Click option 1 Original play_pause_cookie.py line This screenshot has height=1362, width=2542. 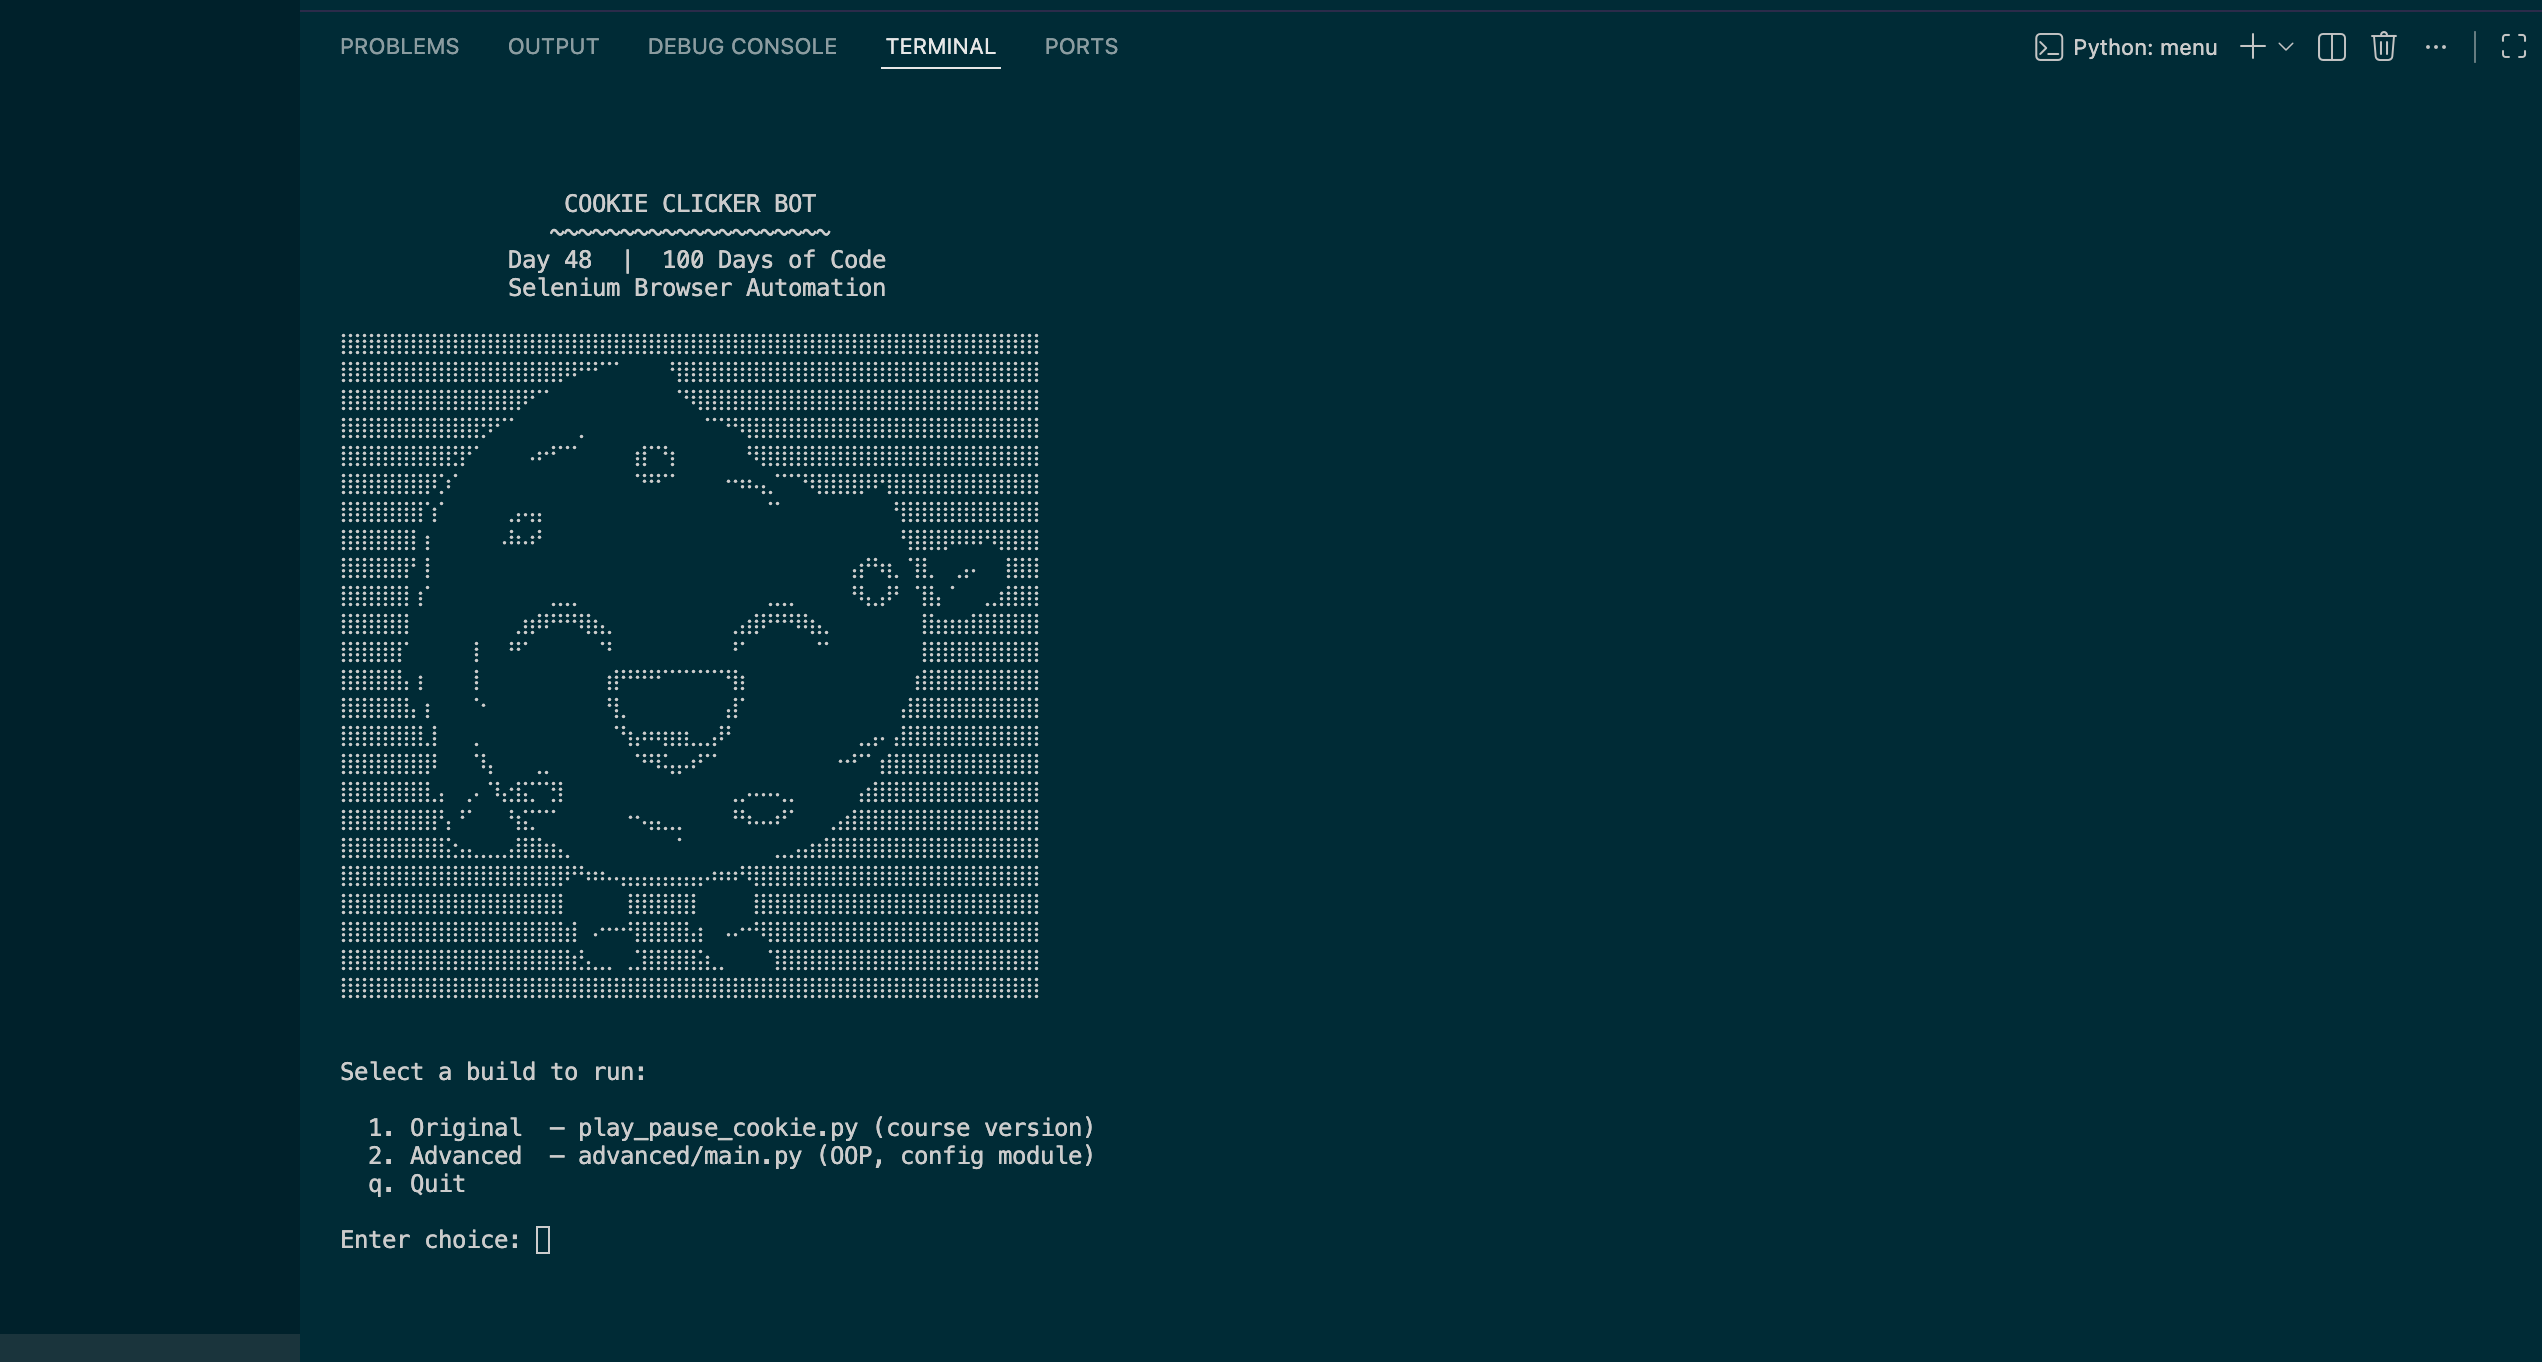pos(731,1128)
